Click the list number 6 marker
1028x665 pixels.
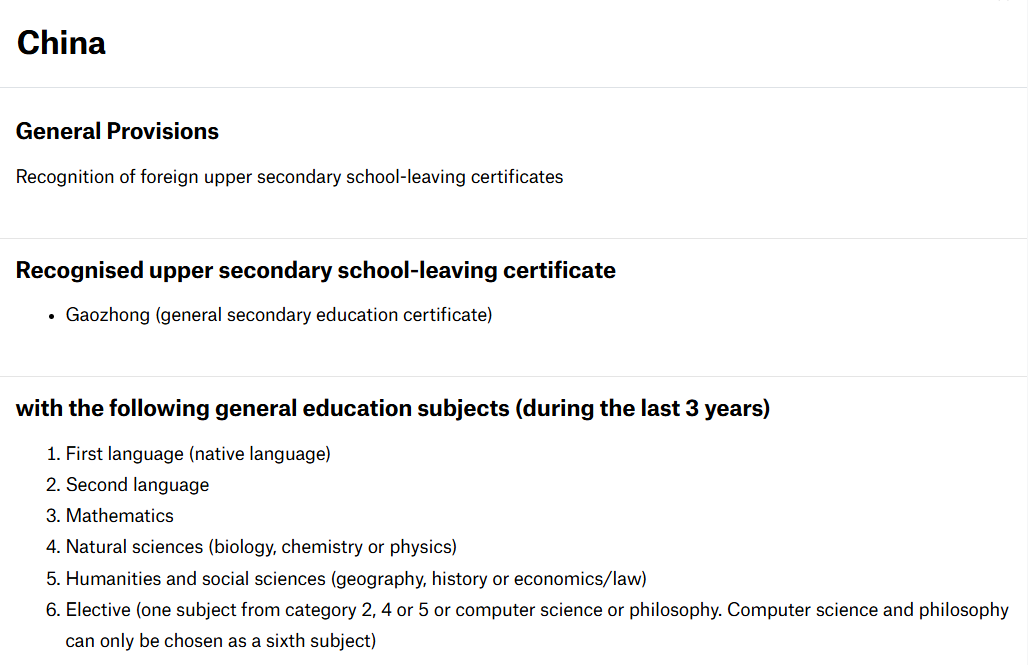coord(53,610)
